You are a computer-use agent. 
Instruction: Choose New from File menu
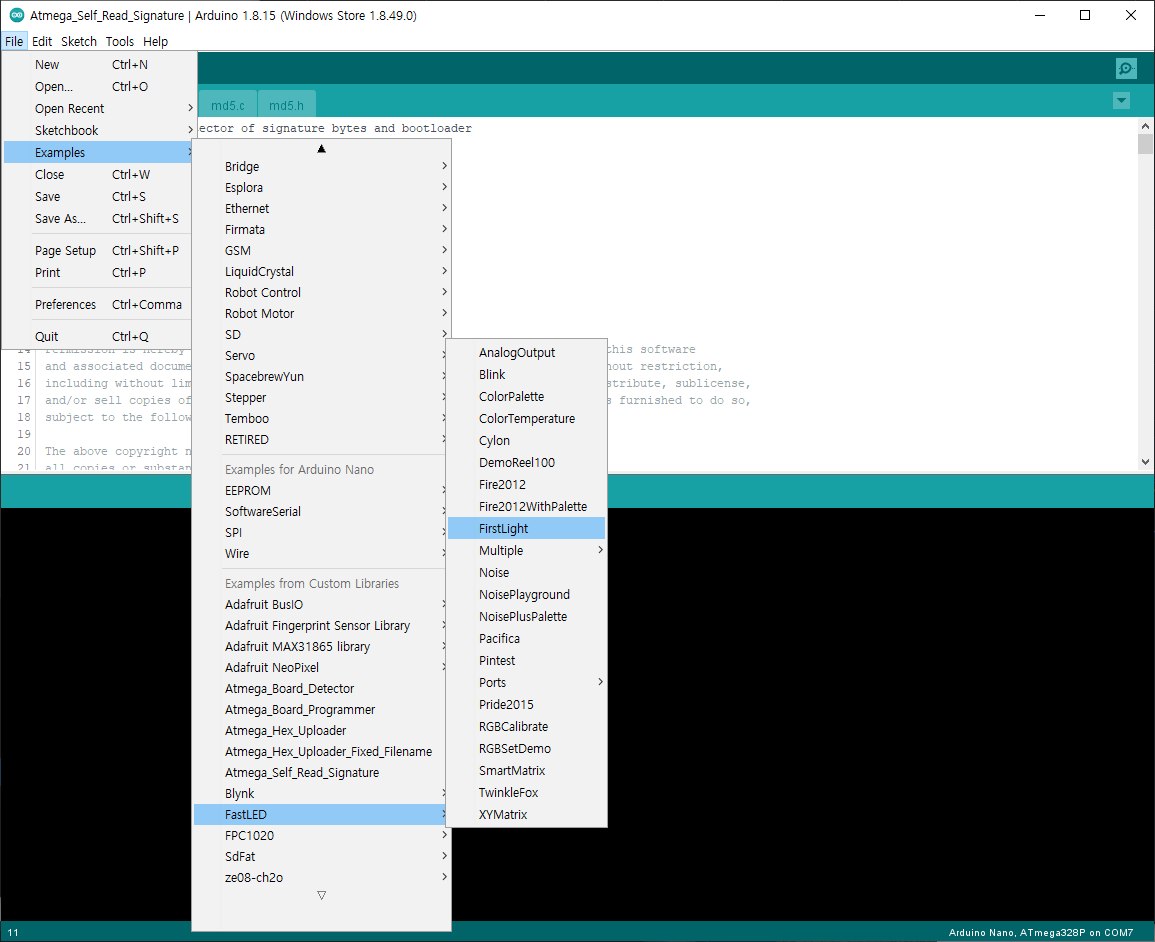pyautogui.click(x=99, y=65)
